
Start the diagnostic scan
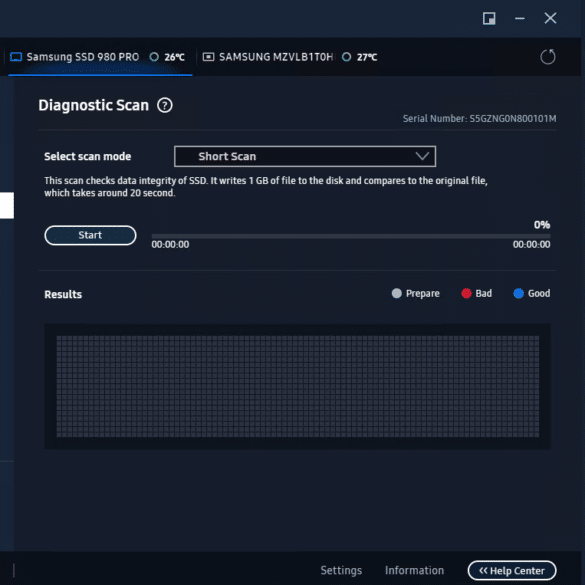[90, 235]
